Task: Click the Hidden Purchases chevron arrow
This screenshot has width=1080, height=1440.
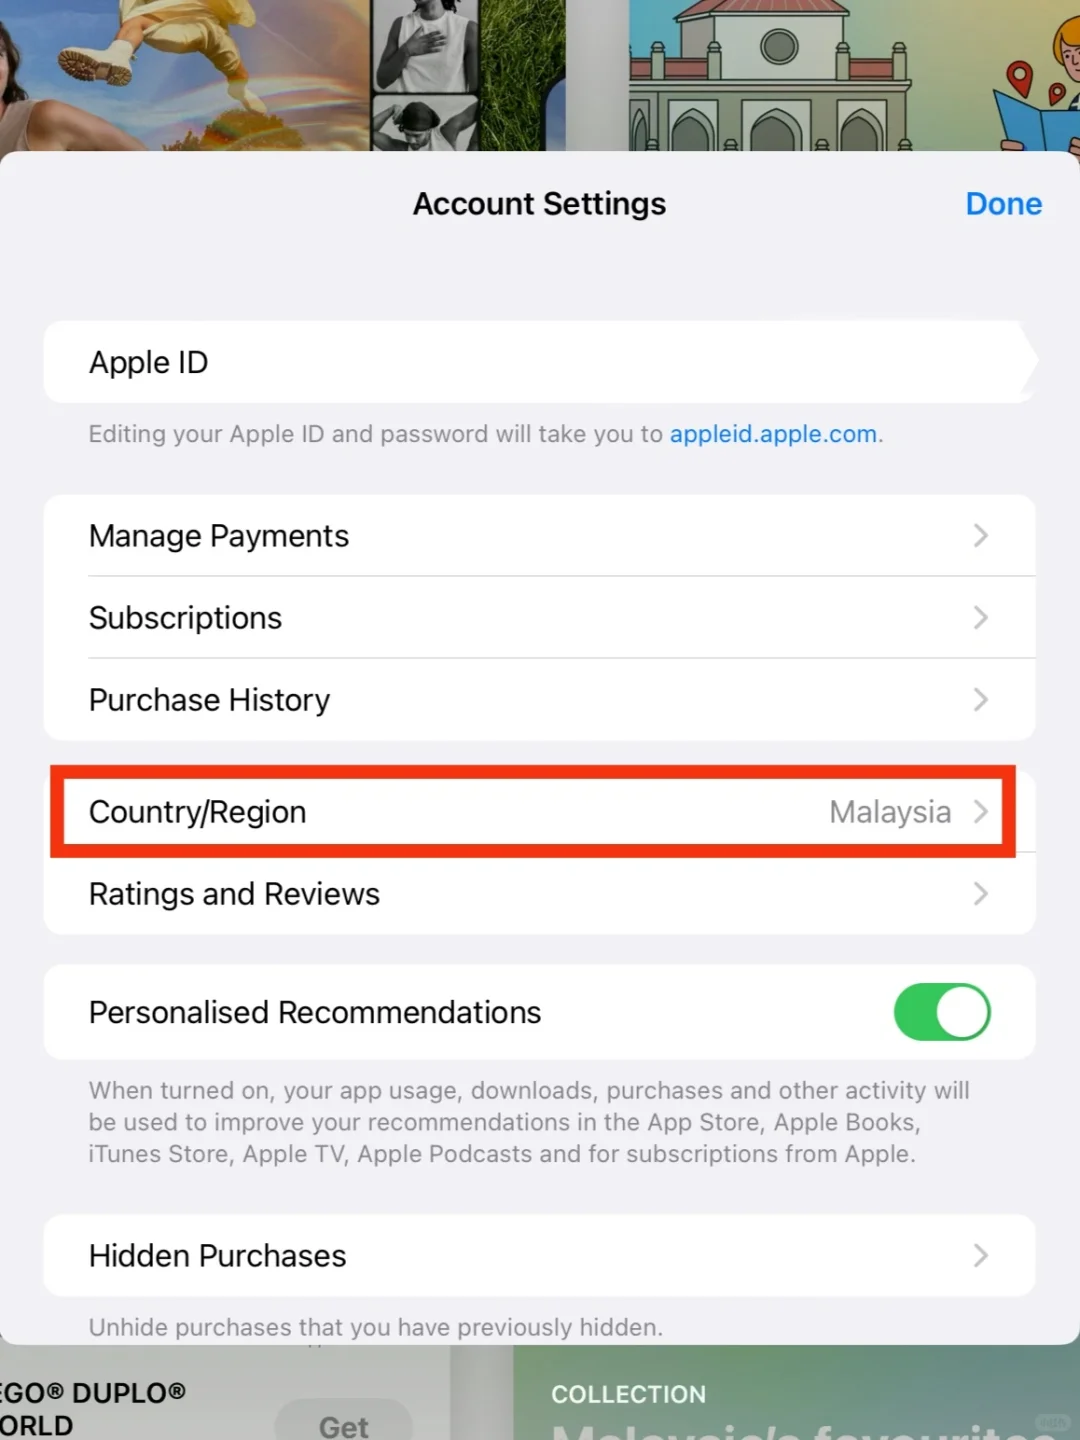Action: pos(981,1256)
